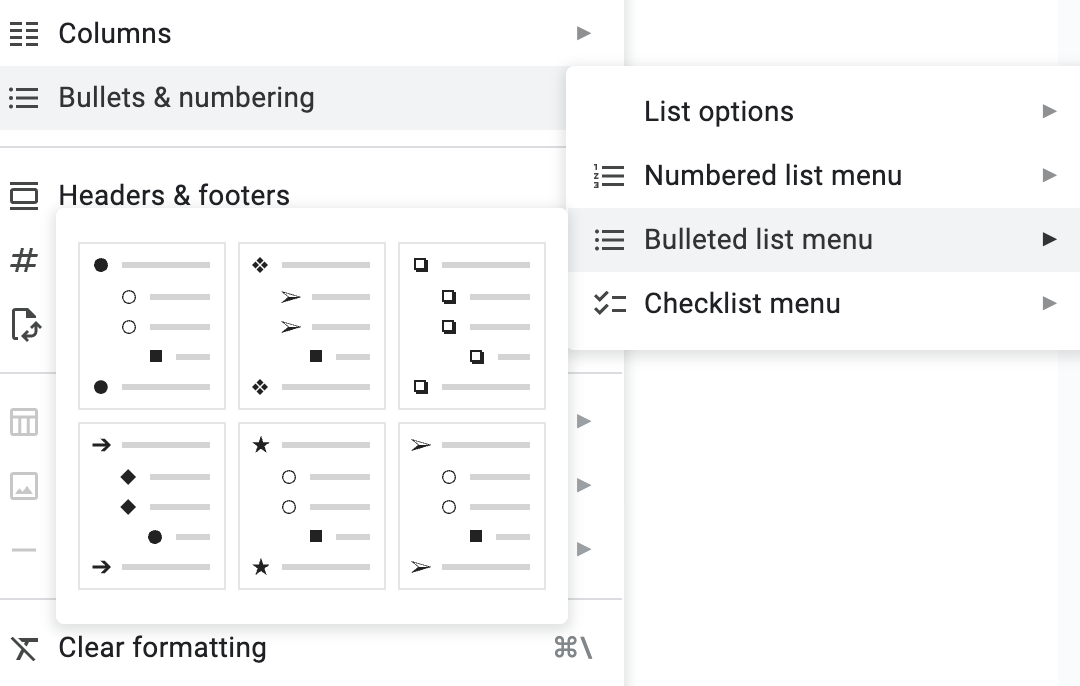Choose the disc, circle, square bullet preset
The height and width of the screenshot is (686, 1080).
(x=152, y=326)
